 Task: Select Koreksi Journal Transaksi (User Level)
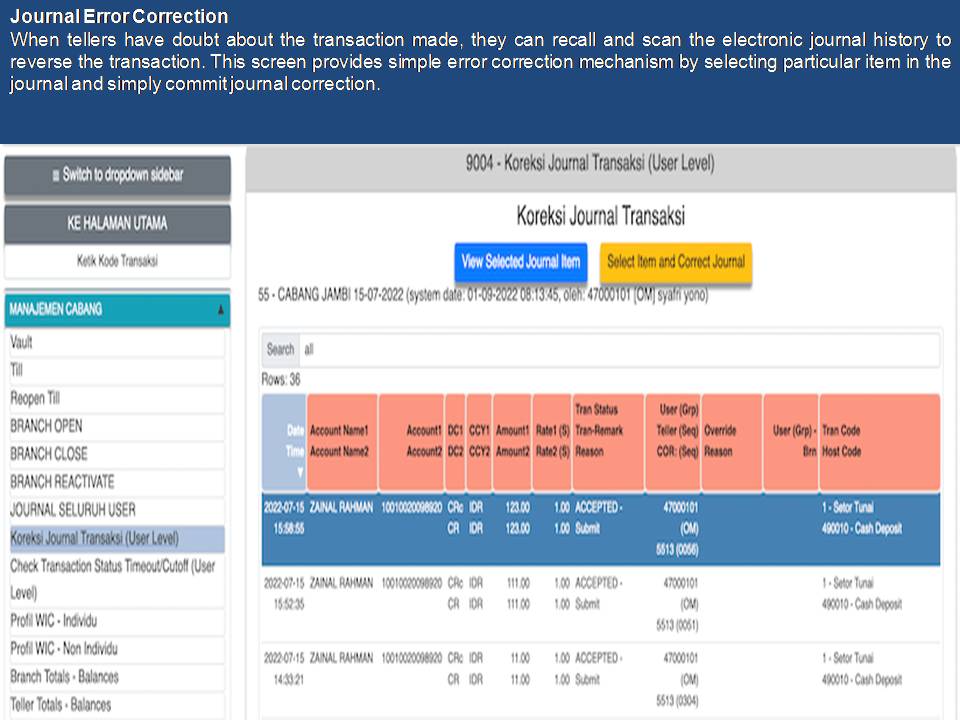click(x=117, y=538)
